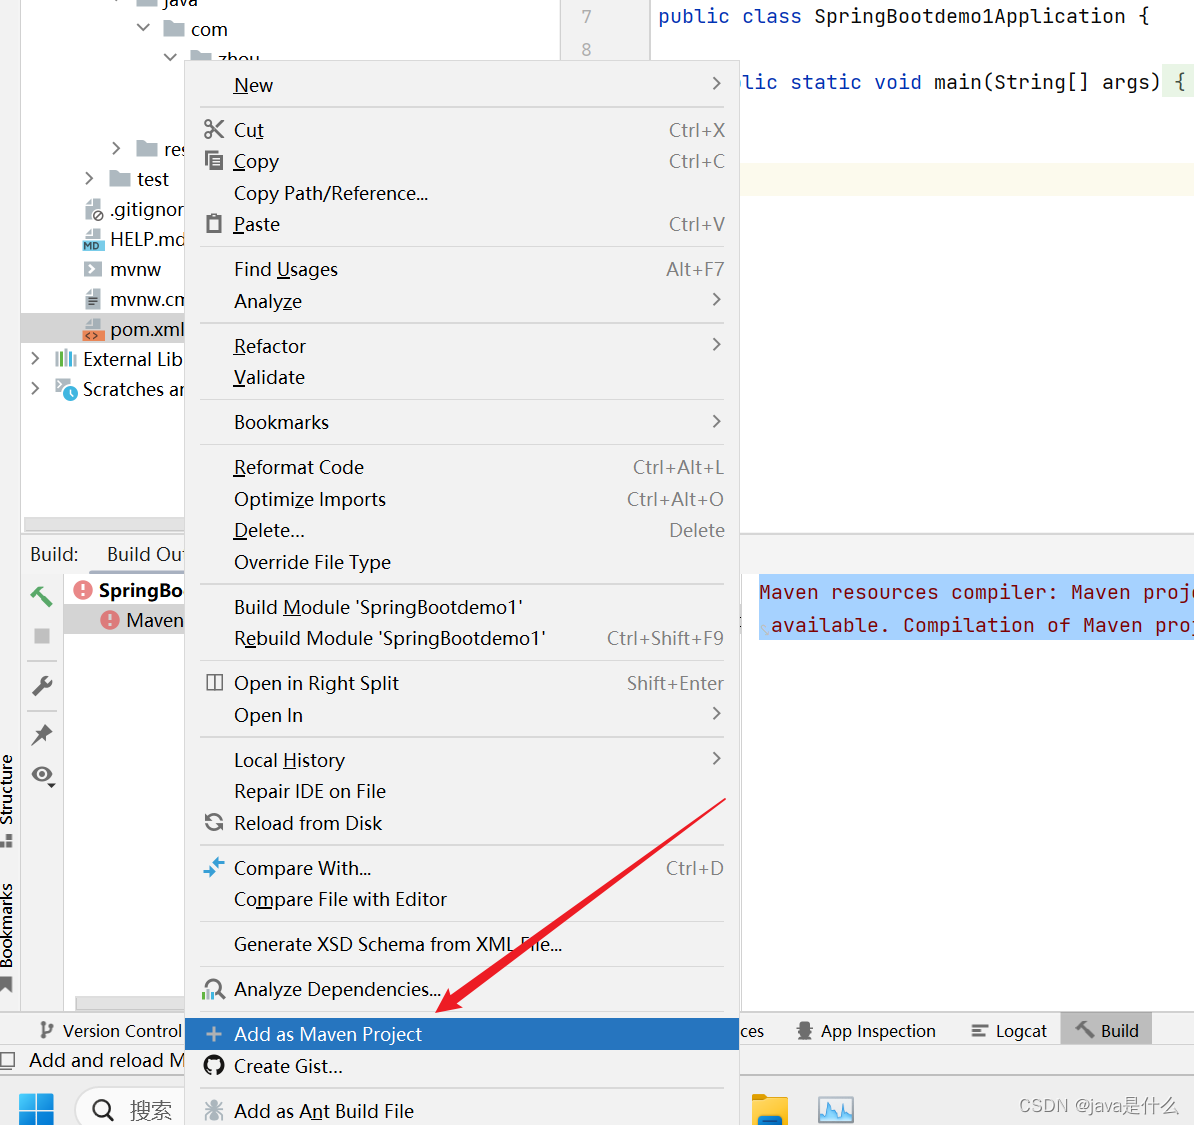Screen dimensions: 1194x1125
Task: Collapse the com folder in project tree
Action: [142, 28]
